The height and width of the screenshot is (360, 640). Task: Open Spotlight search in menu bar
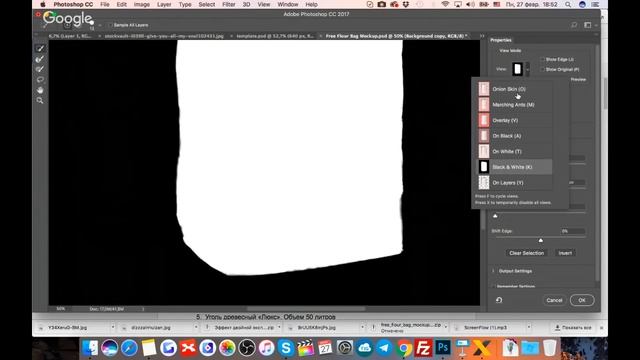click(x=568, y=4)
